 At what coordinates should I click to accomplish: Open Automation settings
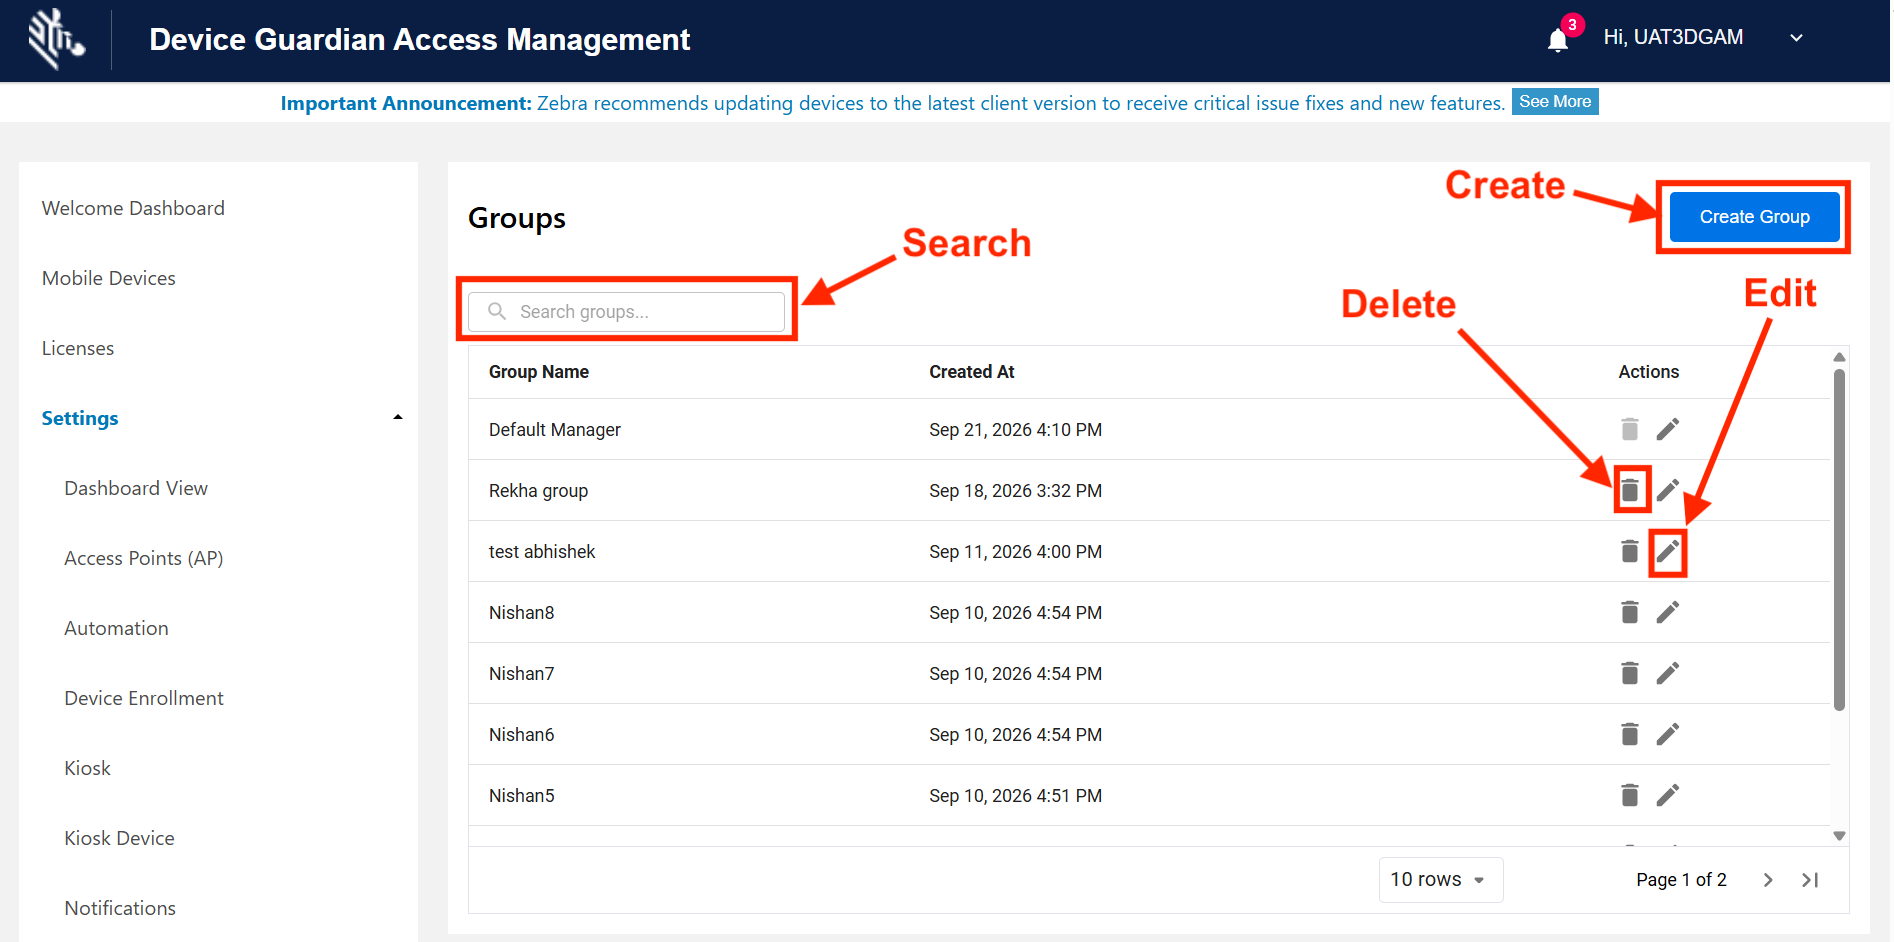click(116, 628)
